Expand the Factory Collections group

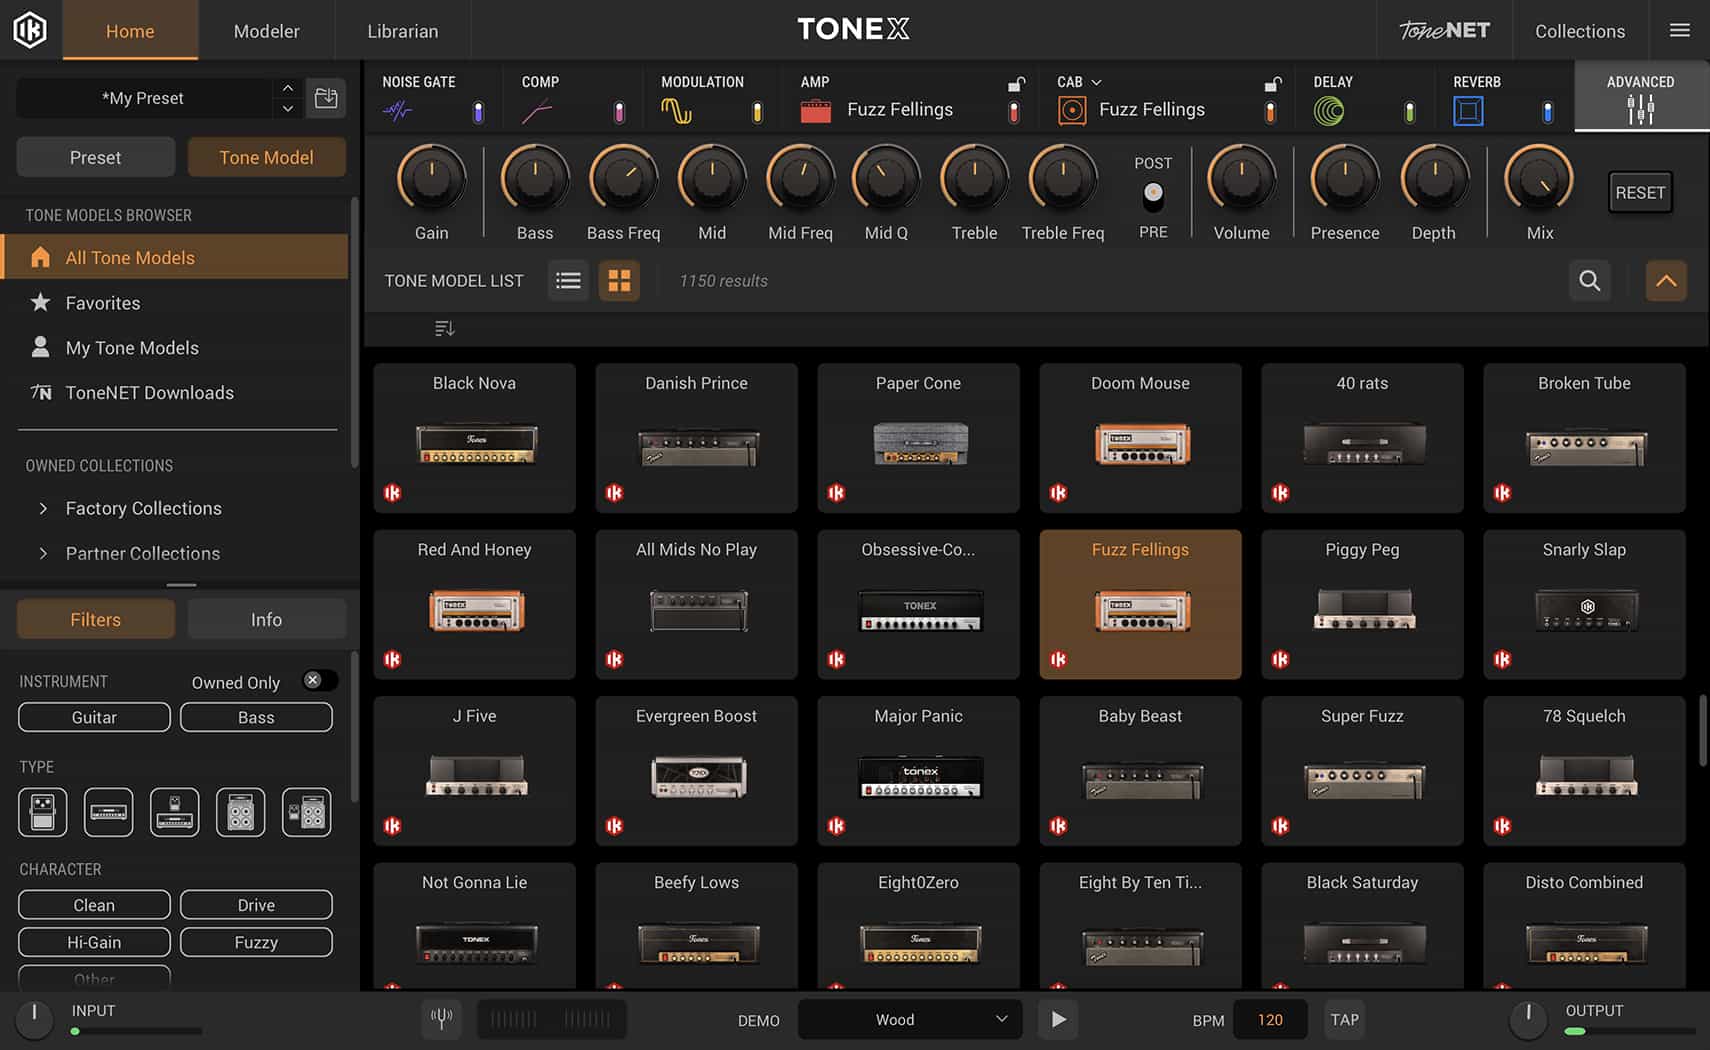click(x=44, y=508)
